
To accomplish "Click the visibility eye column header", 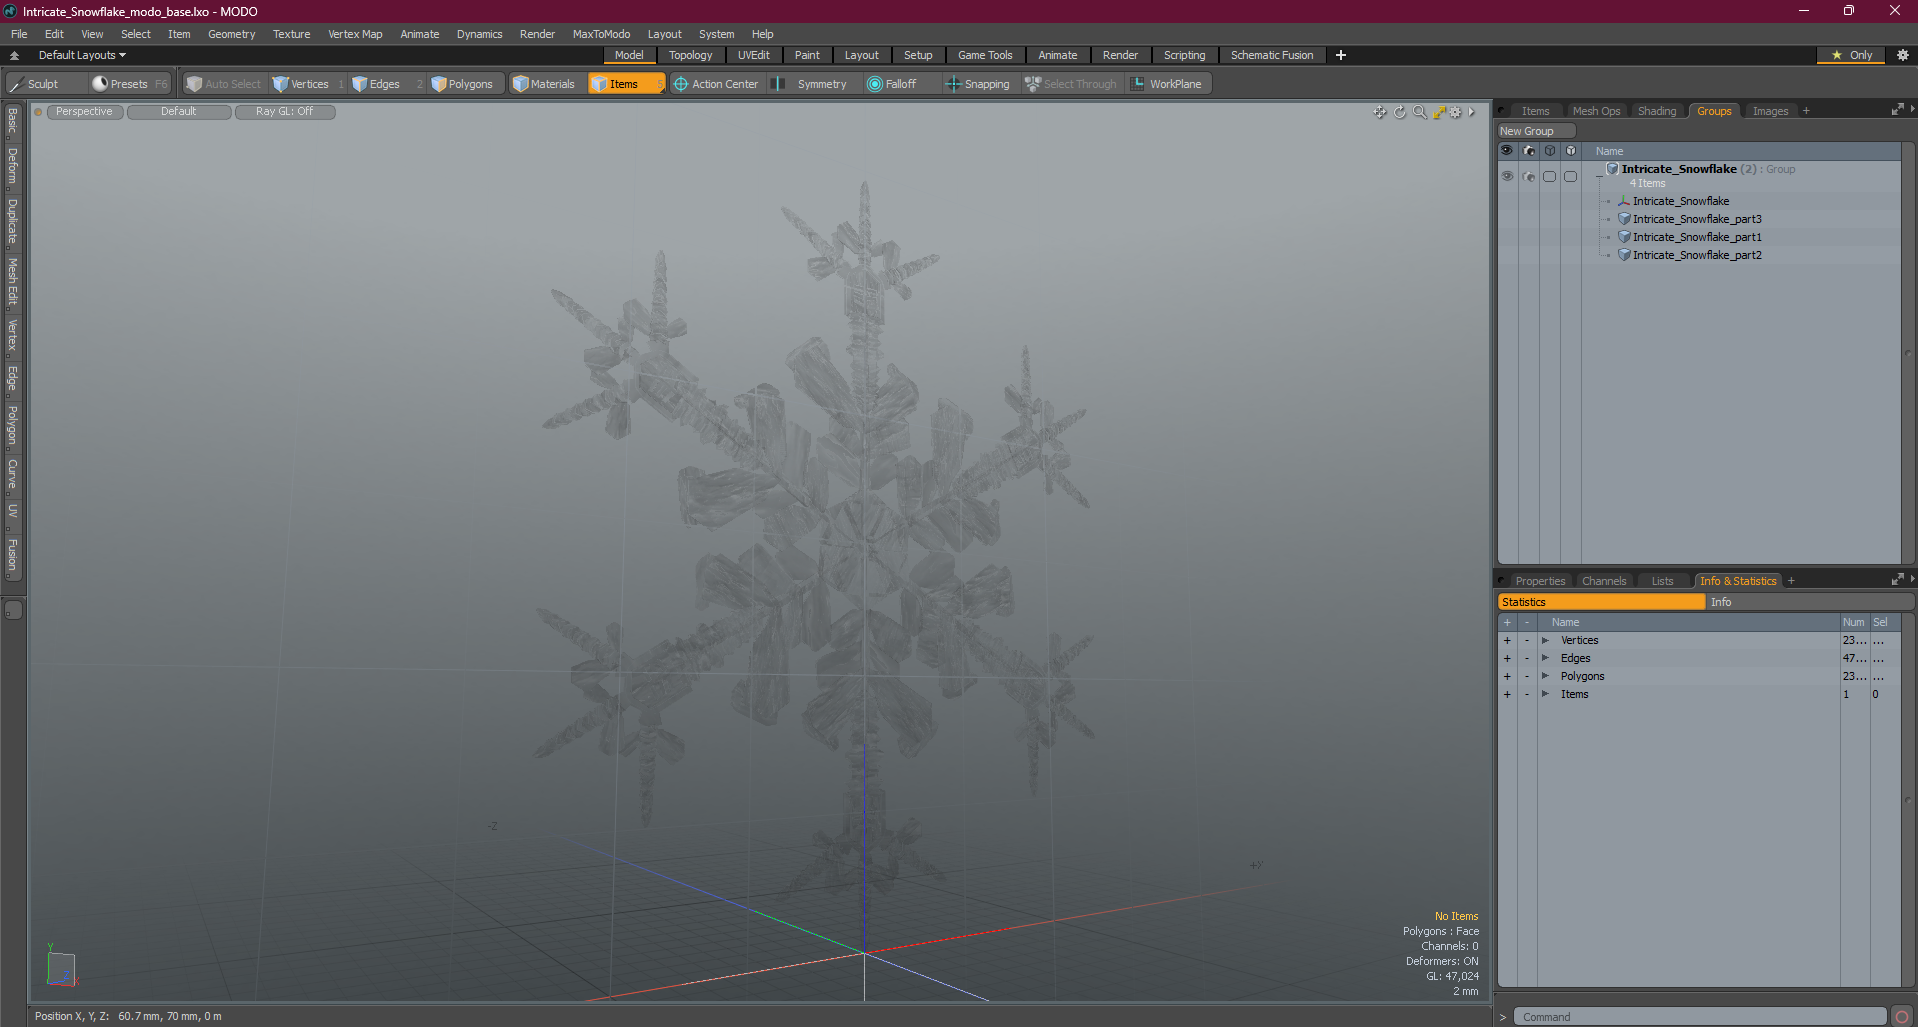I will tap(1507, 151).
